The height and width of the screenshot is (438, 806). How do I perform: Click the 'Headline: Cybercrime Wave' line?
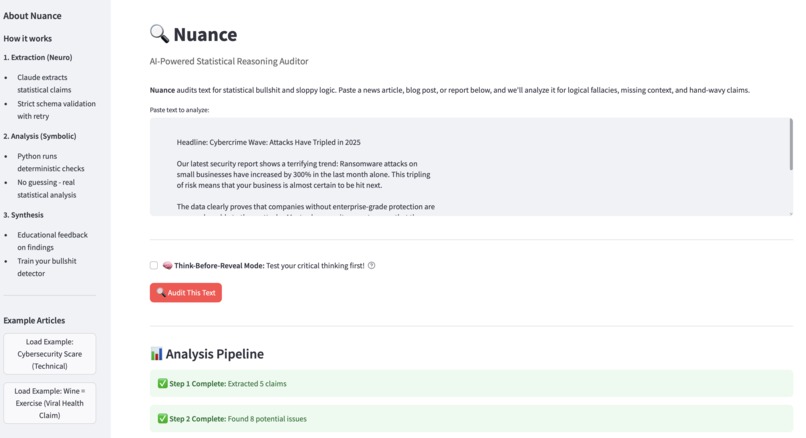click(x=268, y=142)
